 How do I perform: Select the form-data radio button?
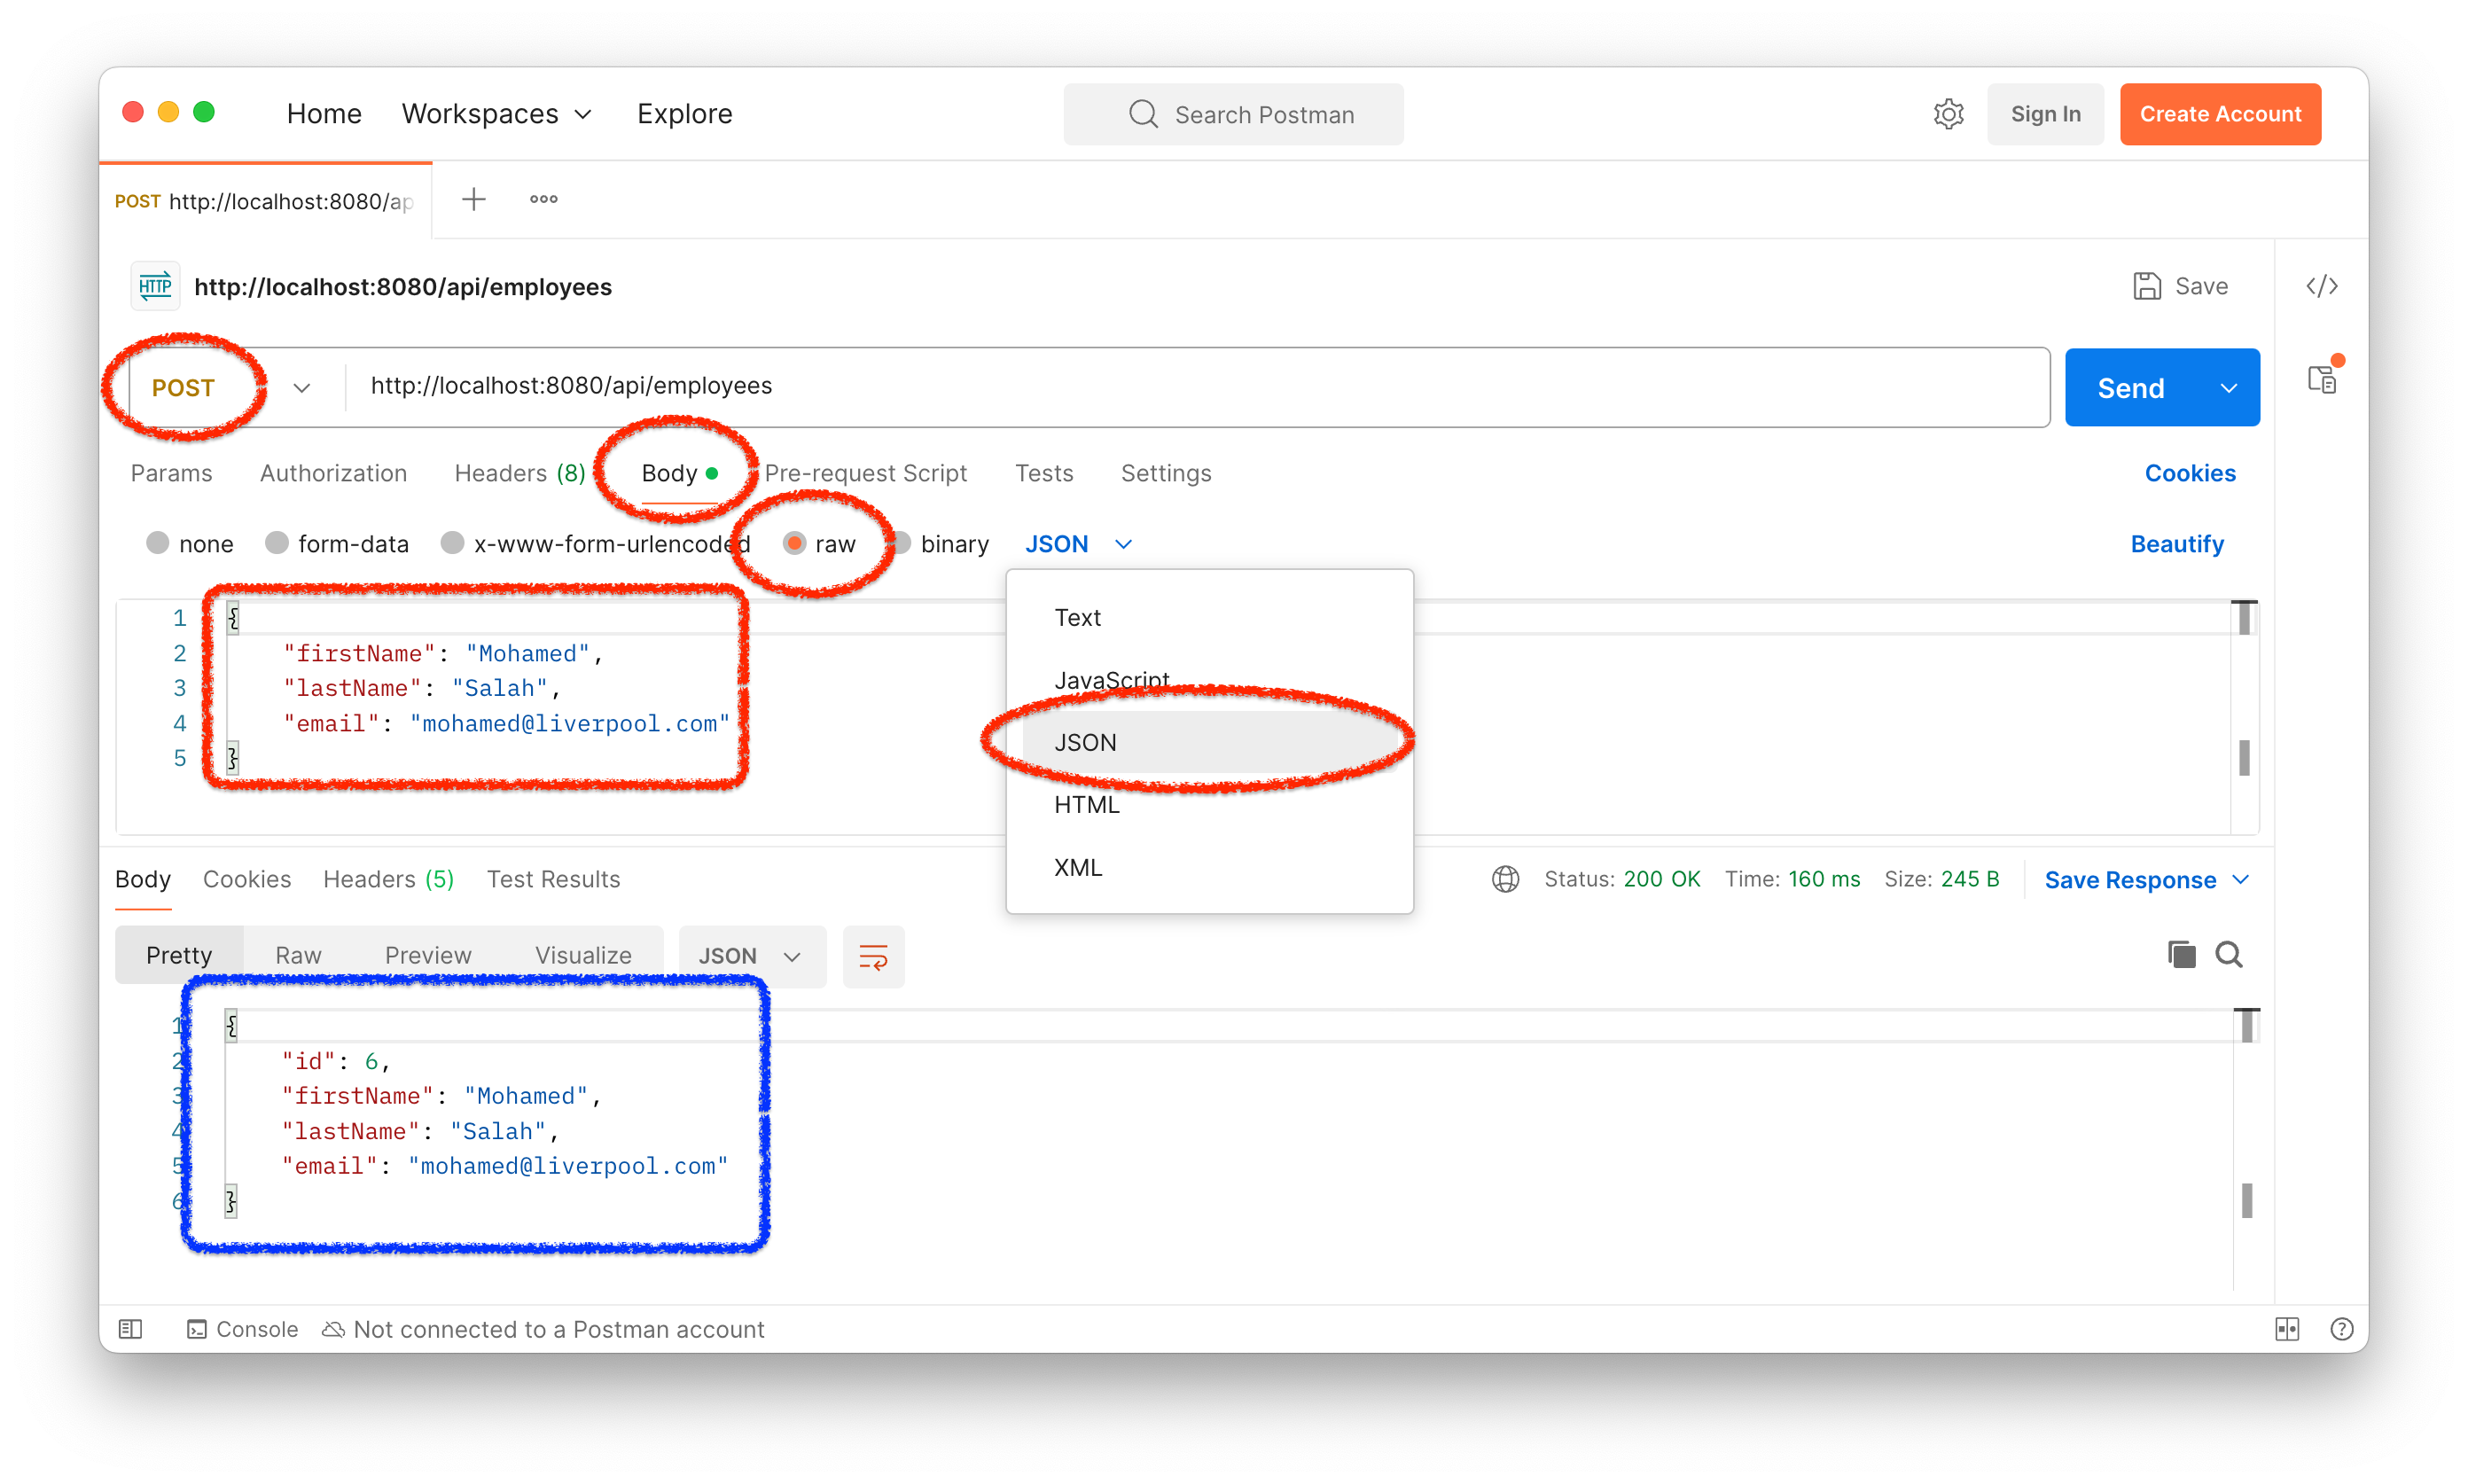pyautogui.click(x=277, y=543)
